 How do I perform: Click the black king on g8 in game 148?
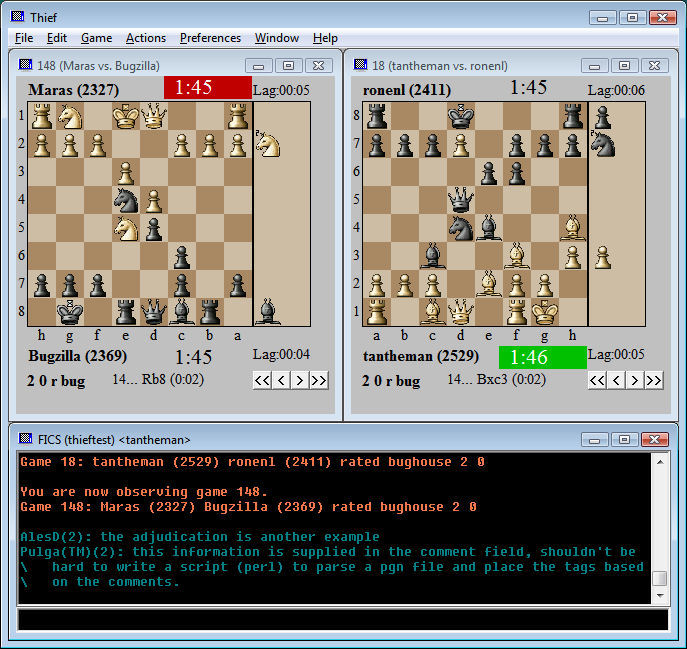pos(70,312)
